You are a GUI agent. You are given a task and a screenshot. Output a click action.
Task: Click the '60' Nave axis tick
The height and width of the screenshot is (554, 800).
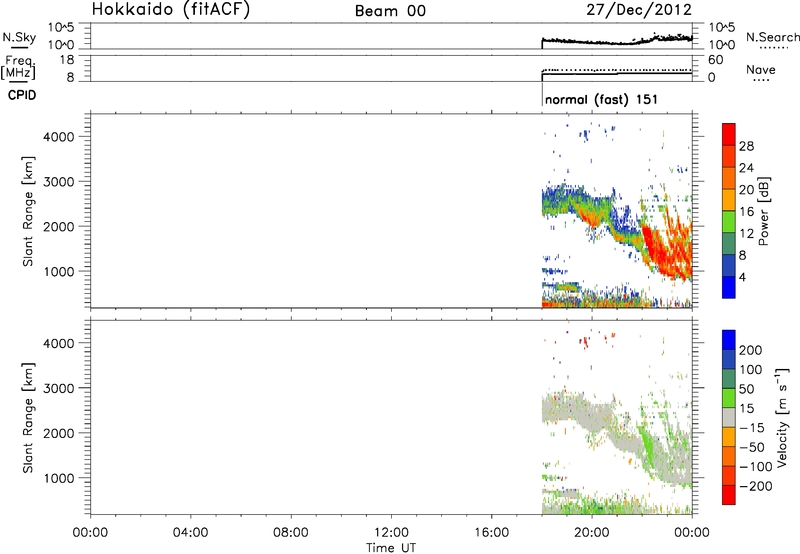click(x=716, y=60)
